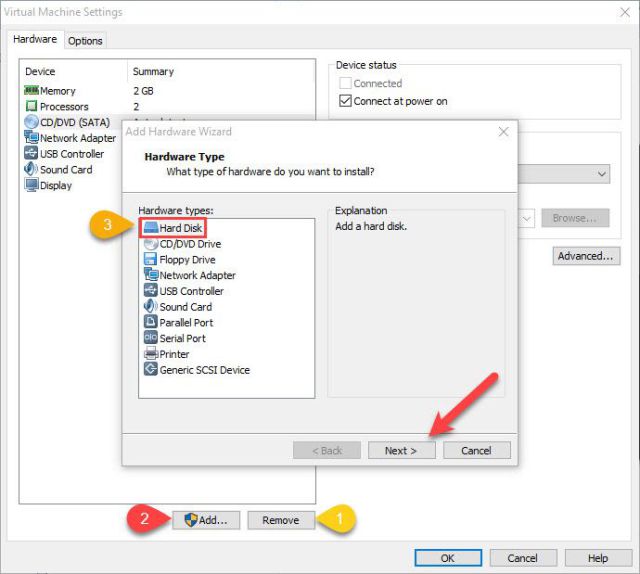The height and width of the screenshot is (574, 640).
Task: Toggle the Connect at power on checkbox
Action: 345,101
